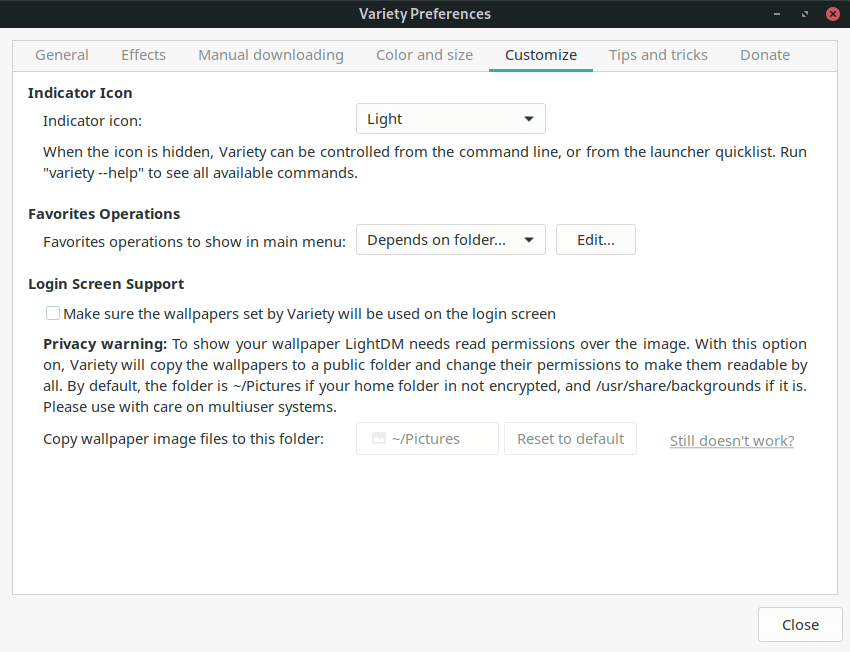The width and height of the screenshot is (850, 652).
Task: Close the window with red X icon
Action: pos(833,14)
